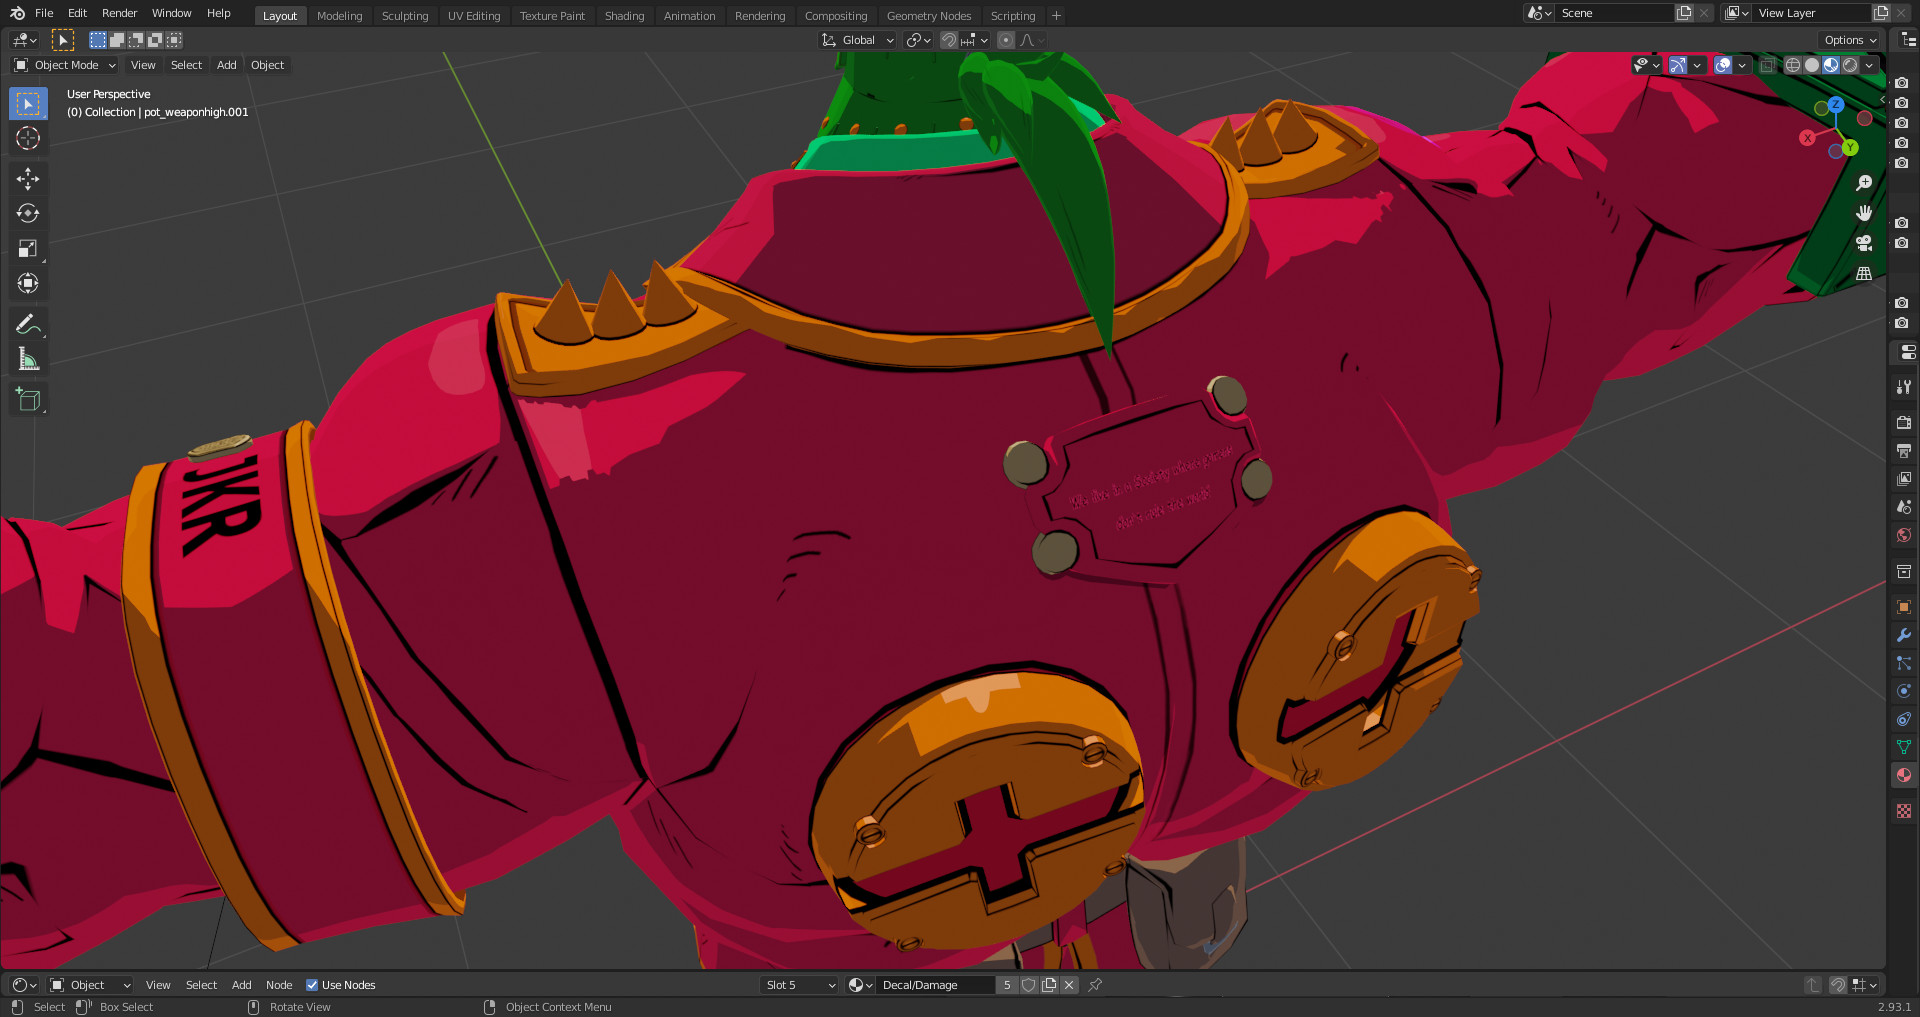Open the File menu
Screen dimensions: 1920x1017
pos(44,13)
